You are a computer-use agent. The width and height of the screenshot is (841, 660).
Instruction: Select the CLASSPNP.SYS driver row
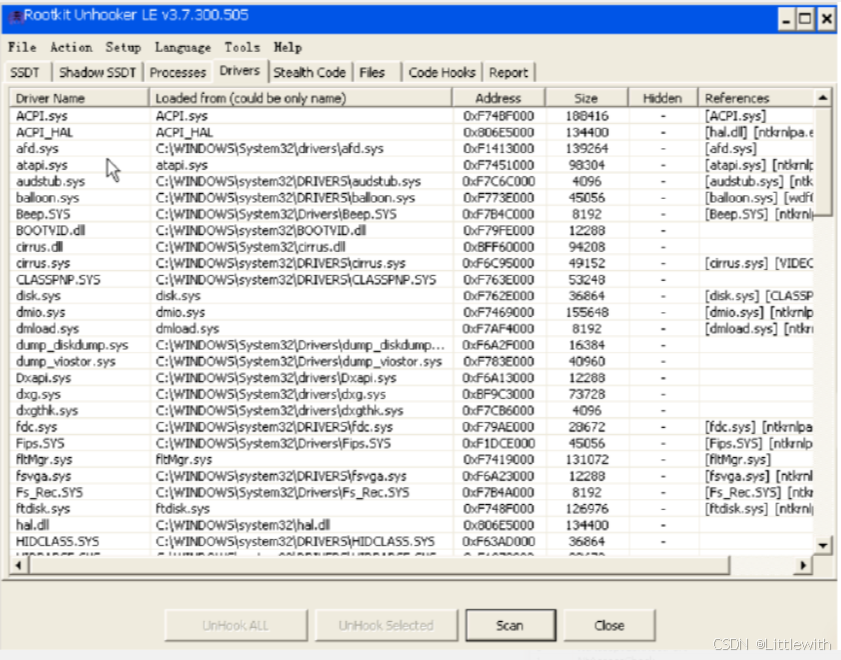pos(411,280)
